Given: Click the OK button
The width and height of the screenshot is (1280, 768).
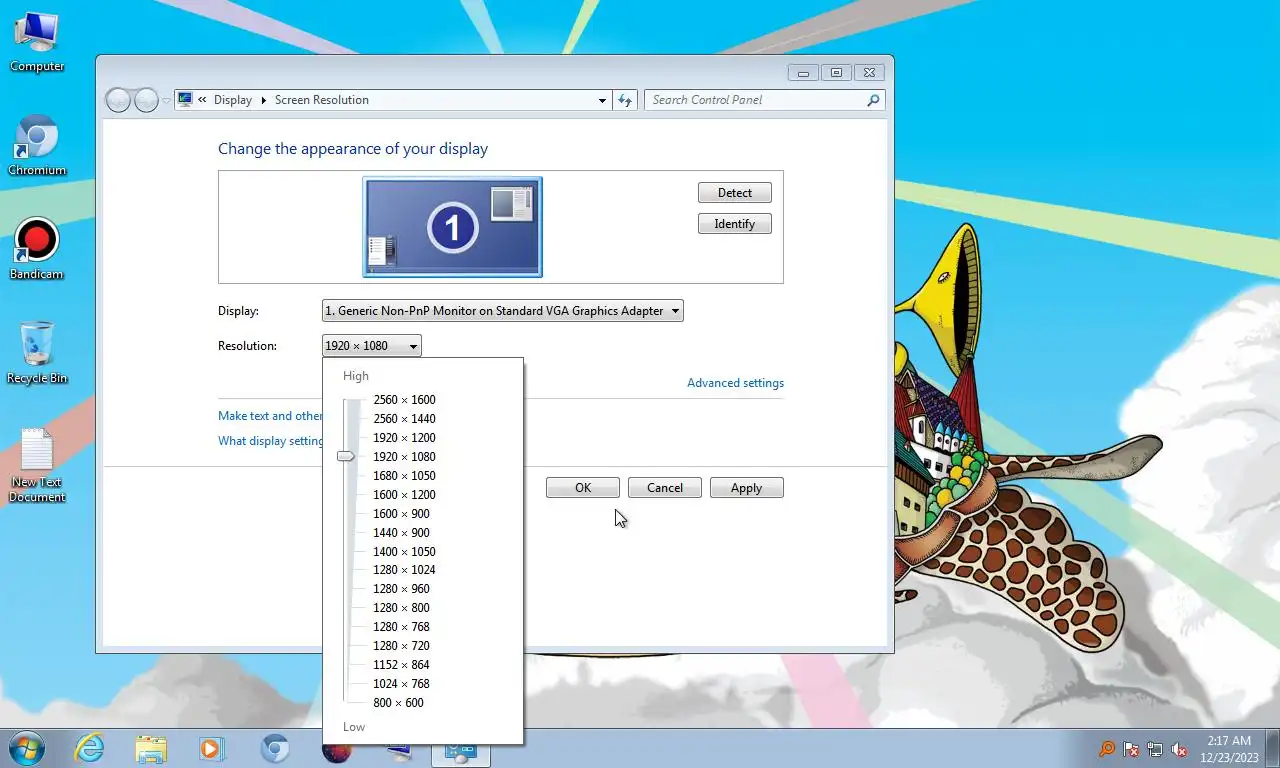Looking at the screenshot, I should pos(583,488).
